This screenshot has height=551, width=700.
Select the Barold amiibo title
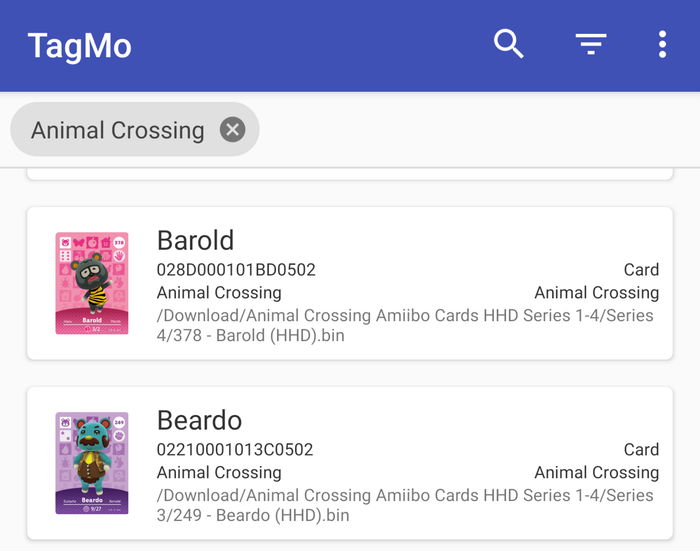coord(196,240)
